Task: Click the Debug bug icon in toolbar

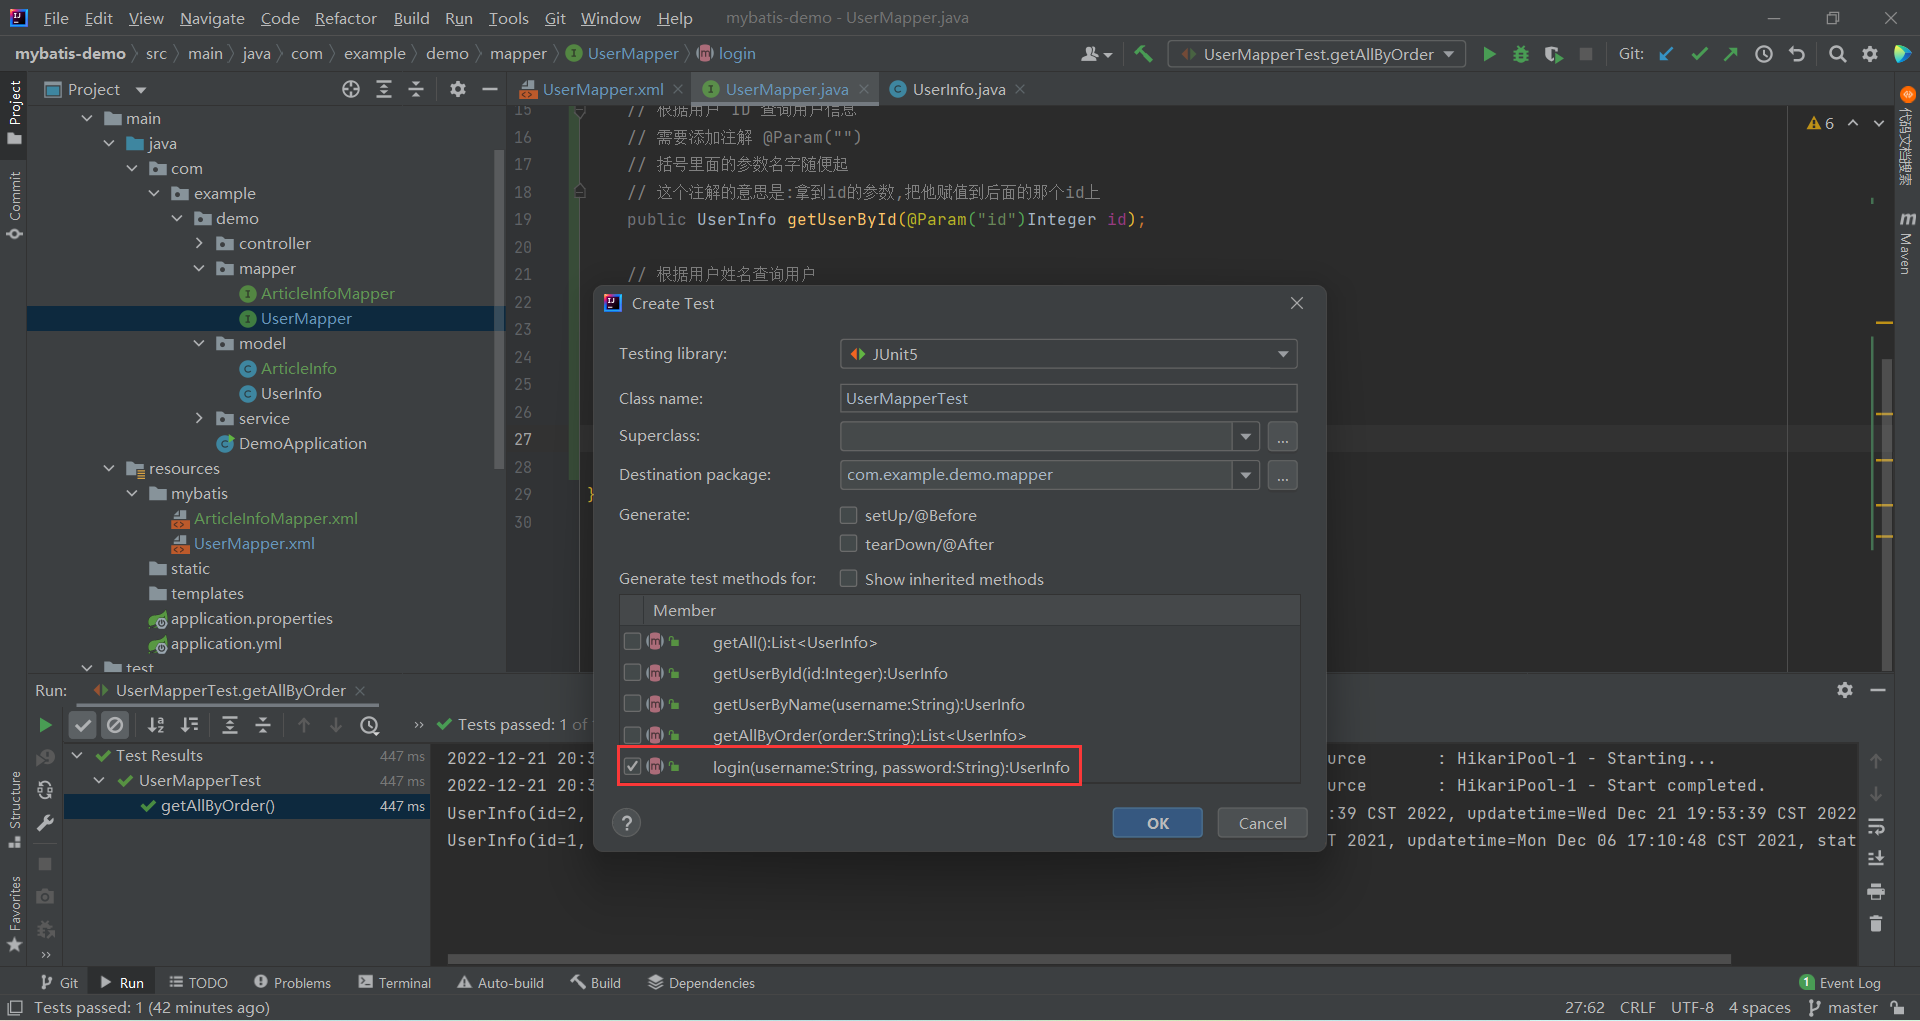Action: 1521,54
